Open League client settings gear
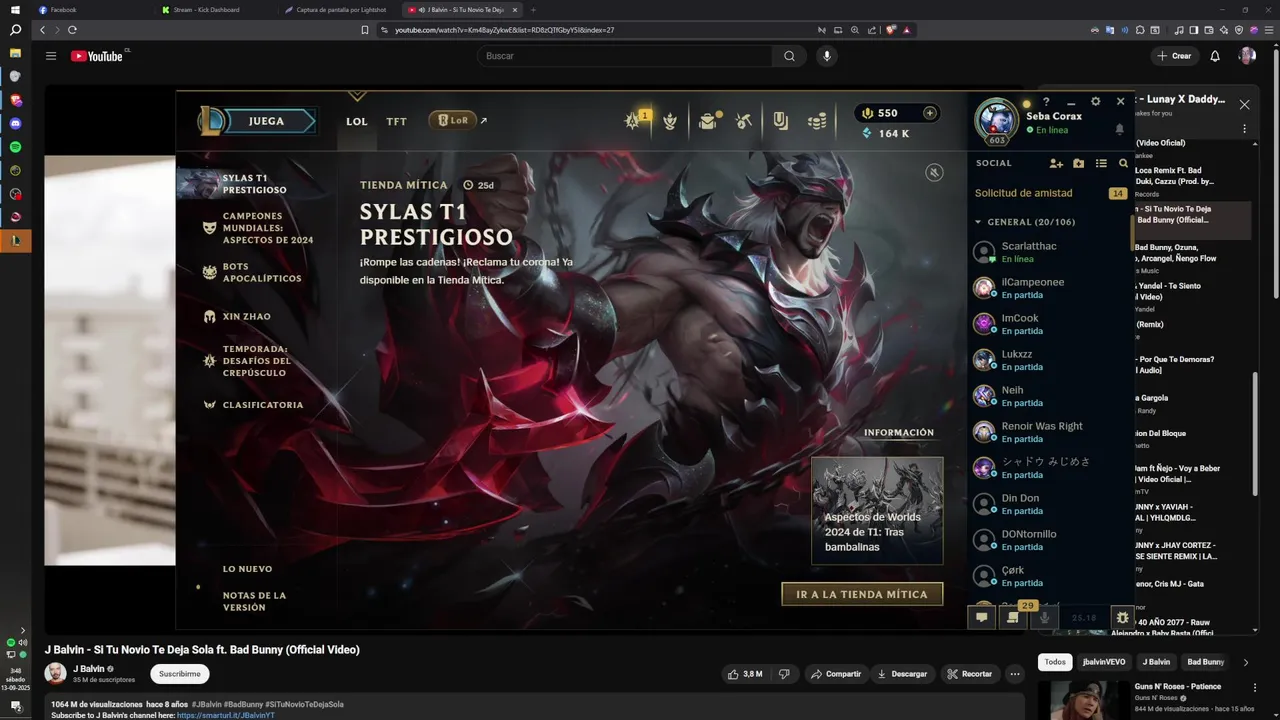The image size is (1280, 720). click(1095, 102)
